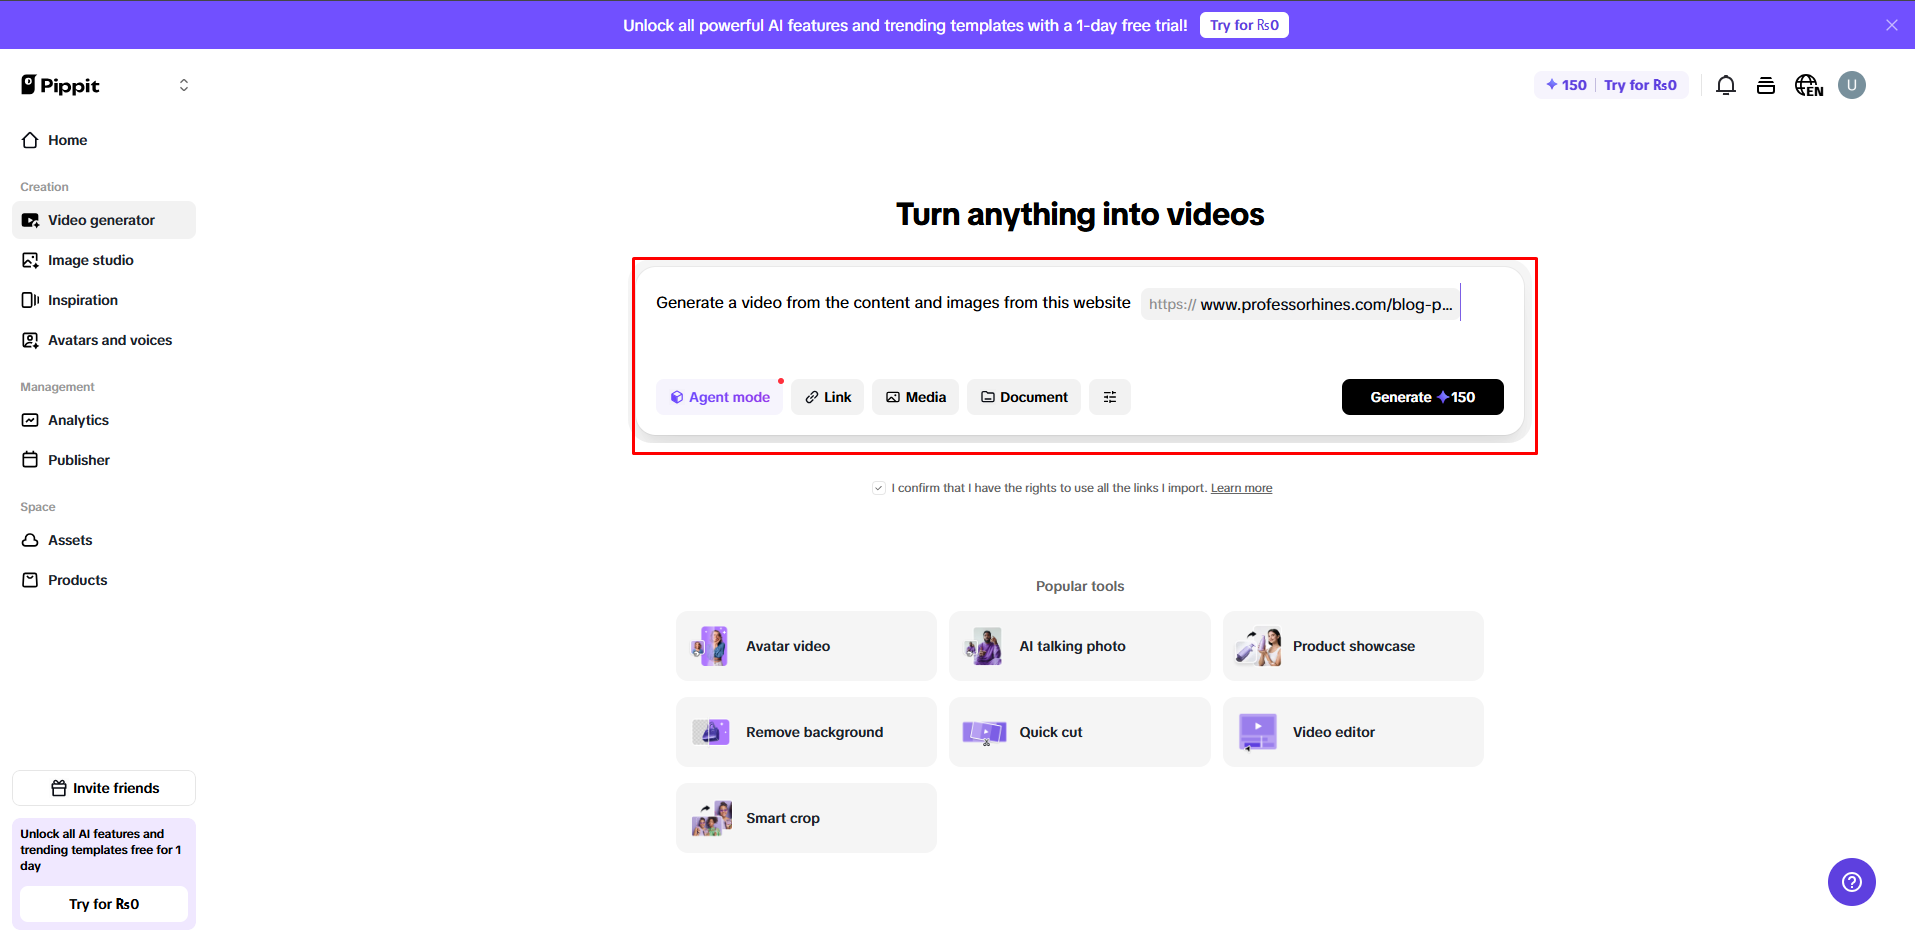Click Invite friends button
This screenshot has width=1915, height=946.
104,788
